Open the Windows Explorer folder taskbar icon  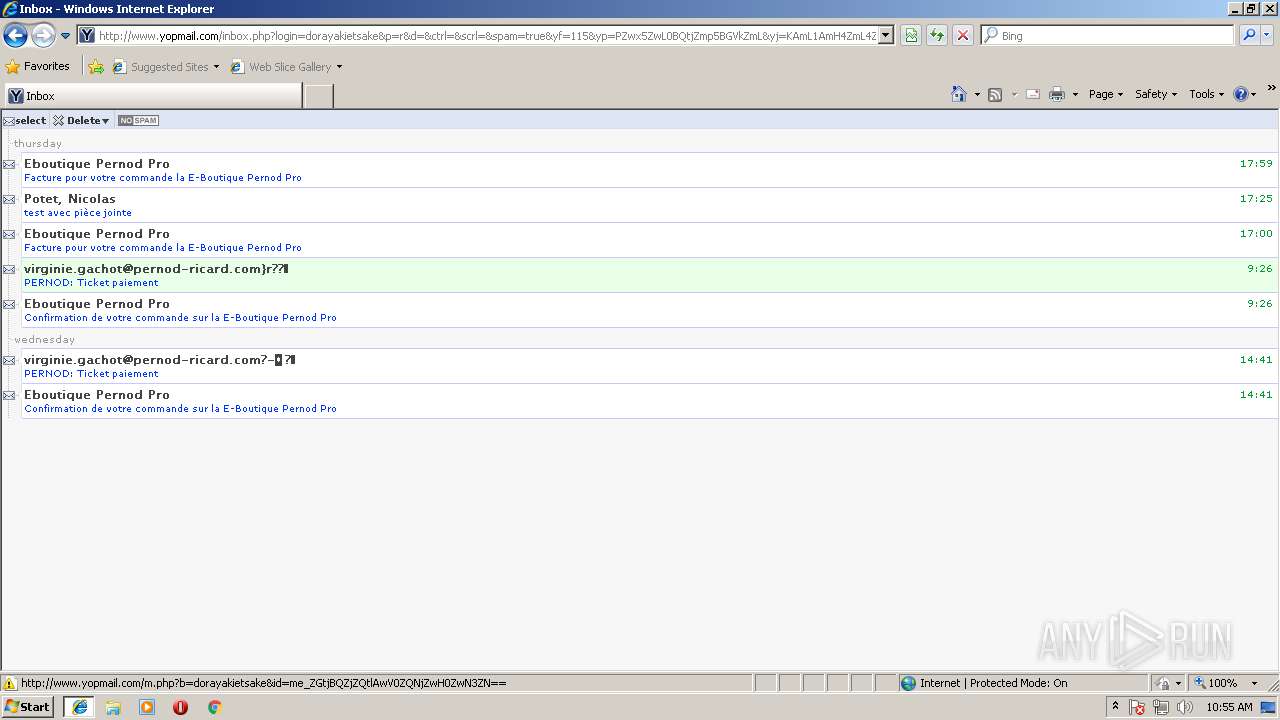(x=113, y=707)
